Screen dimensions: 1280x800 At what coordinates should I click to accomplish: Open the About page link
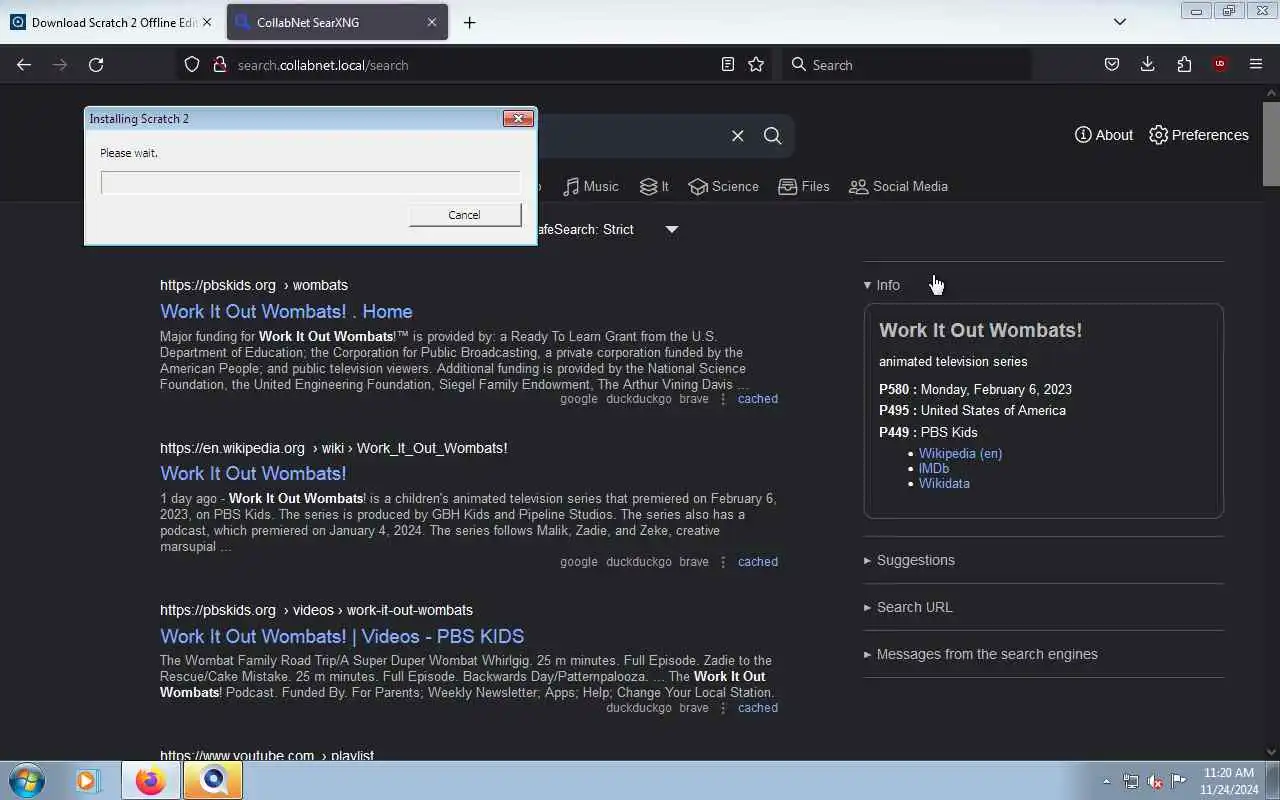(1104, 135)
